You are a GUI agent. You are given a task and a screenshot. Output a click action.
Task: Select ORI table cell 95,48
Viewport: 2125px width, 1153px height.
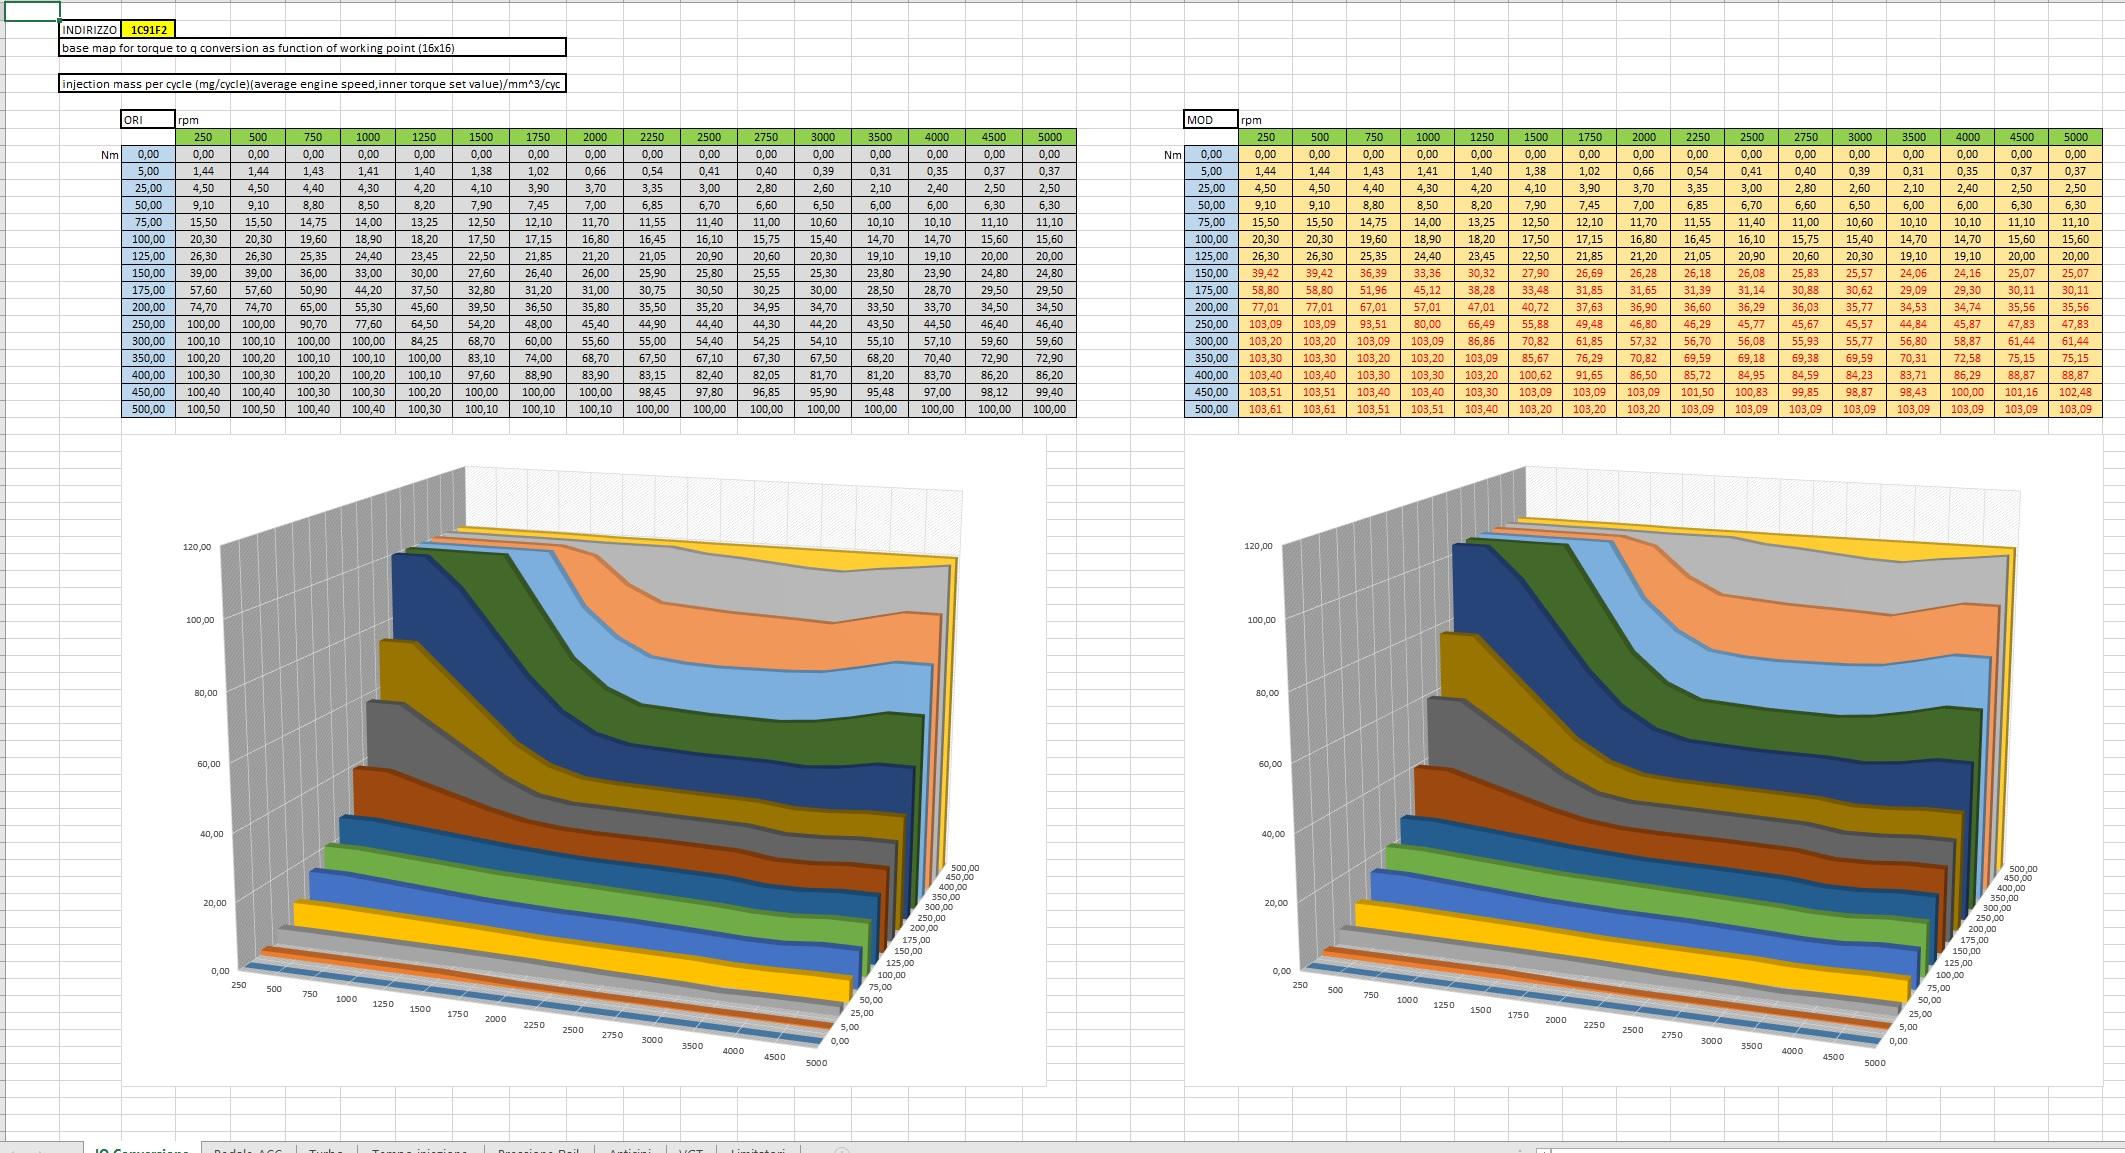click(880, 392)
